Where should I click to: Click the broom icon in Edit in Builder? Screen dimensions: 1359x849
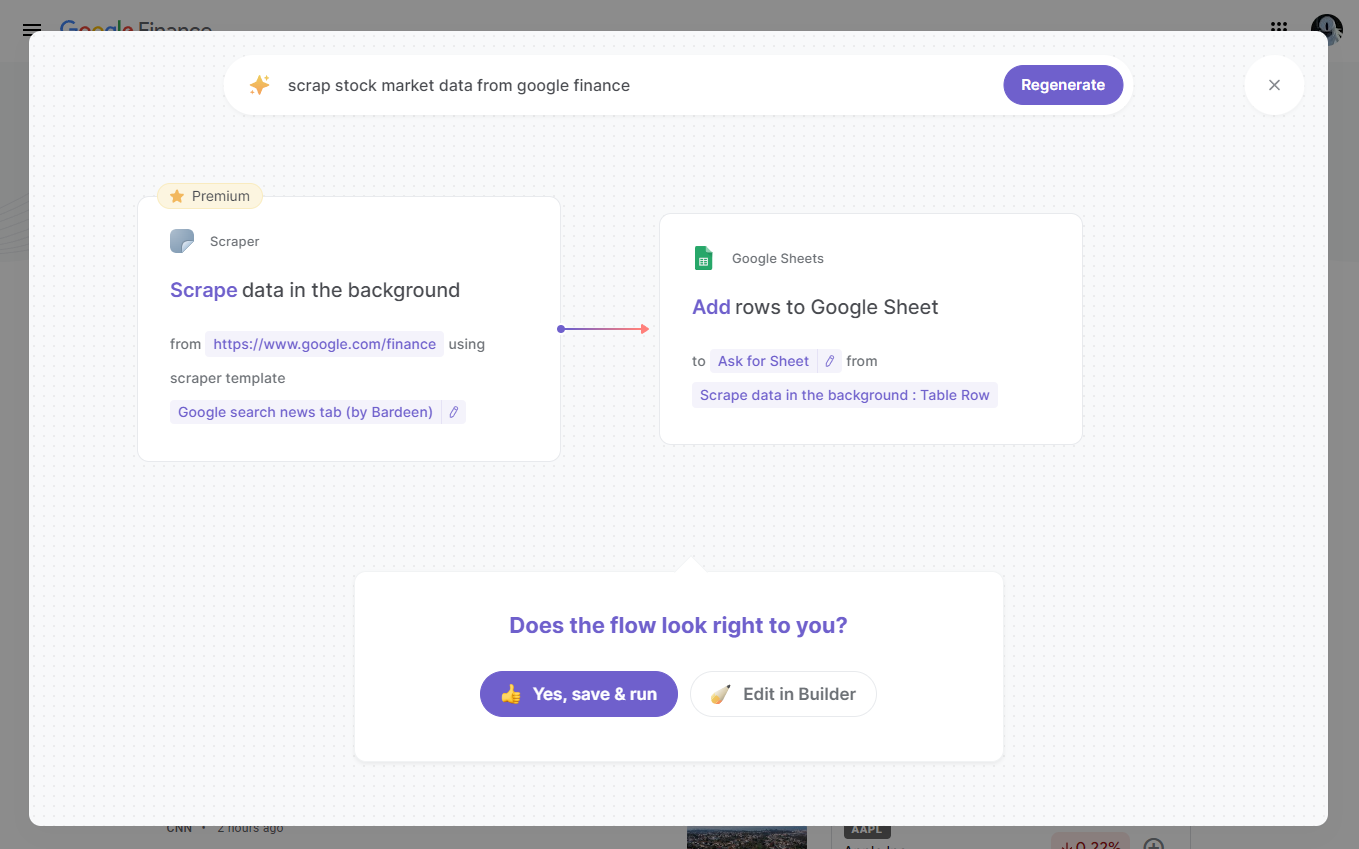coord(721,694)
